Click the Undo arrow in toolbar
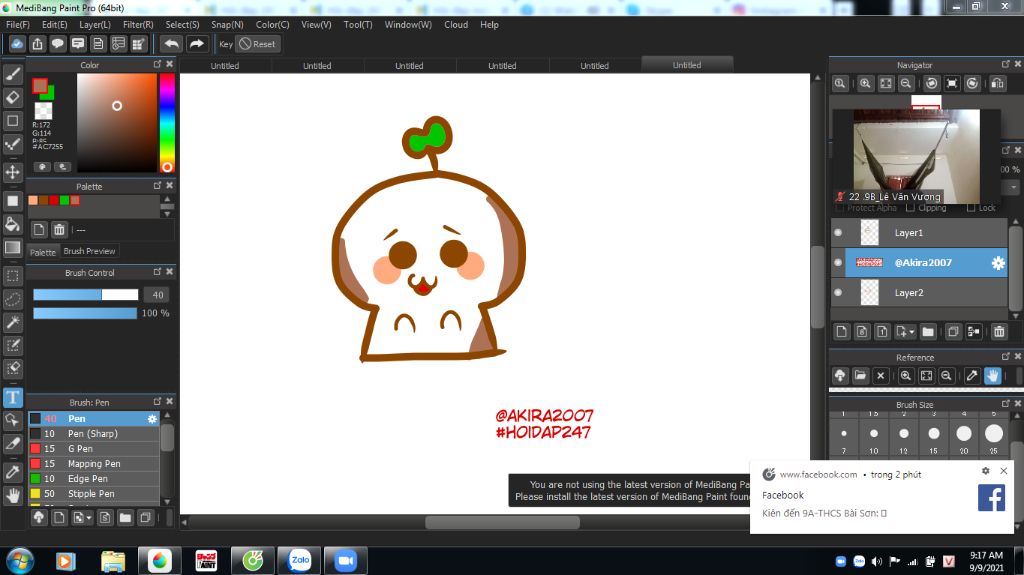 [171, 44]
